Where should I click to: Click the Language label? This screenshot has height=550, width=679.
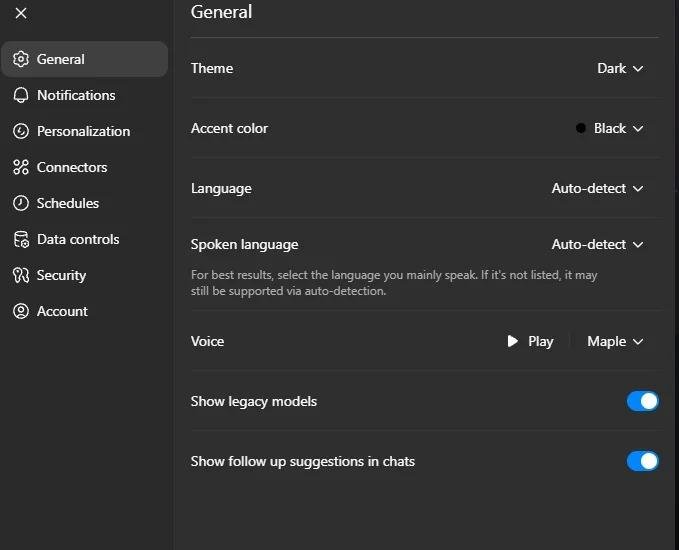pos(221,189)
